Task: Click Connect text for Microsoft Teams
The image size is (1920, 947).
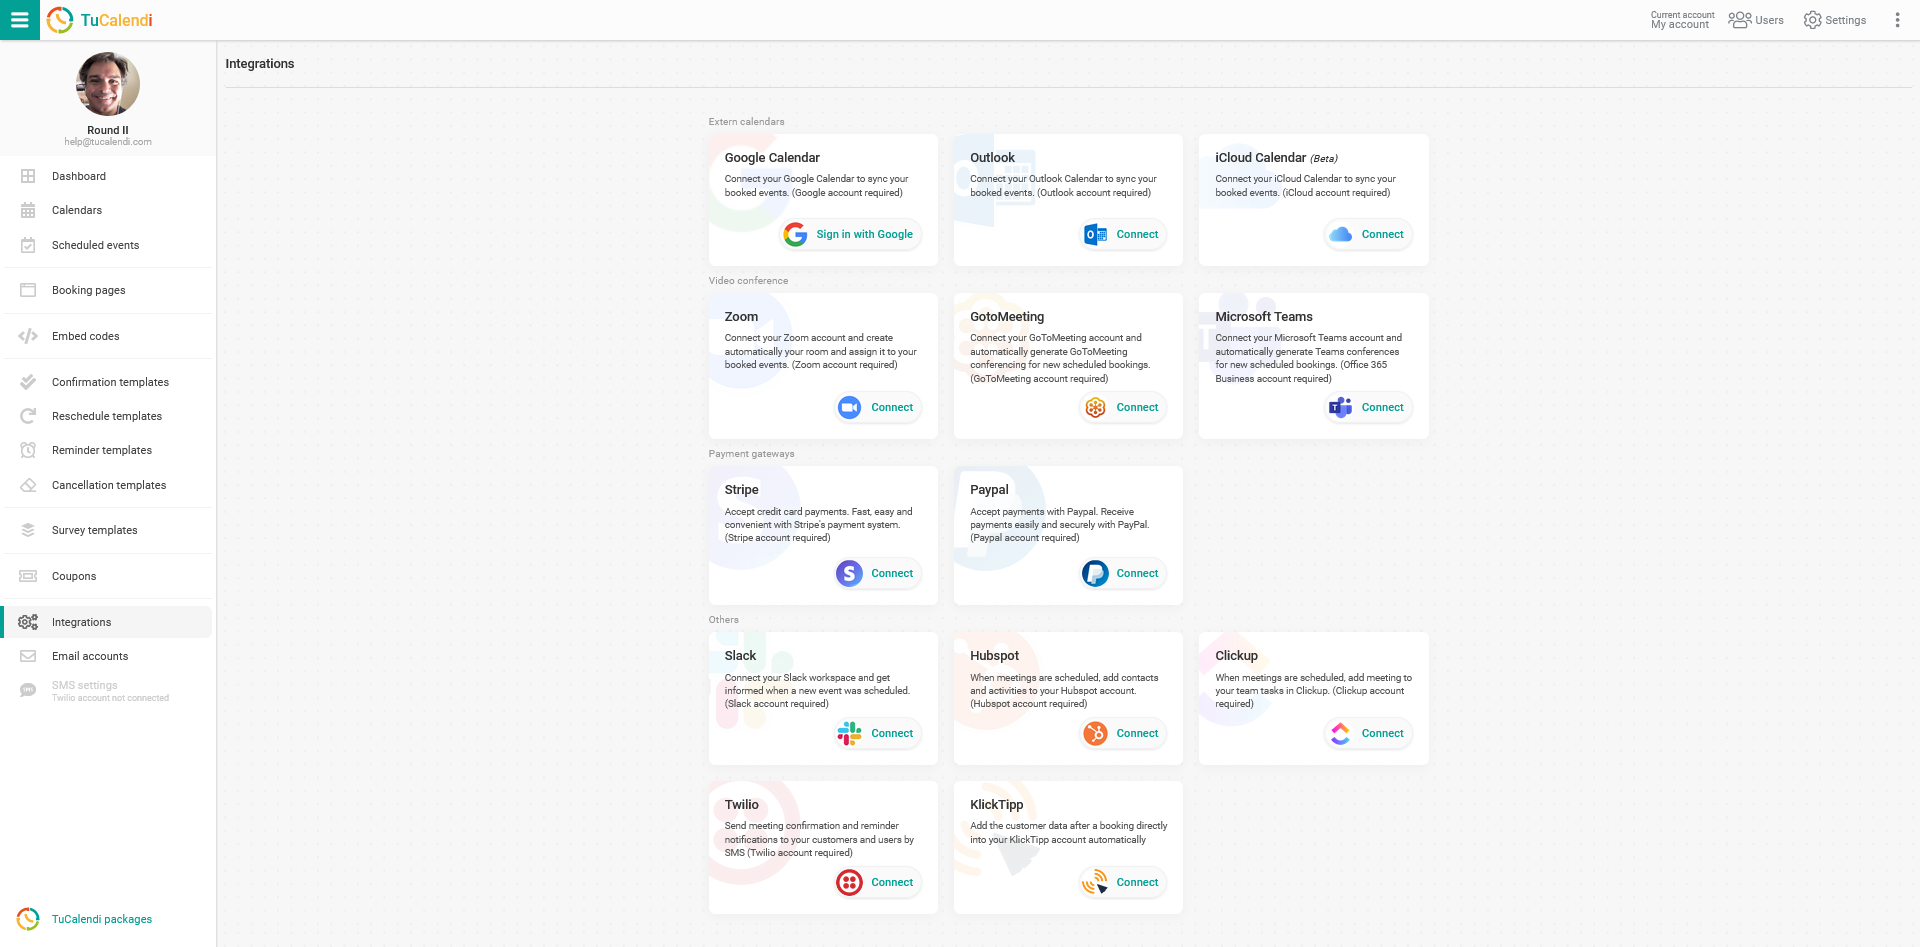Action: click(x=1382, y=407)
